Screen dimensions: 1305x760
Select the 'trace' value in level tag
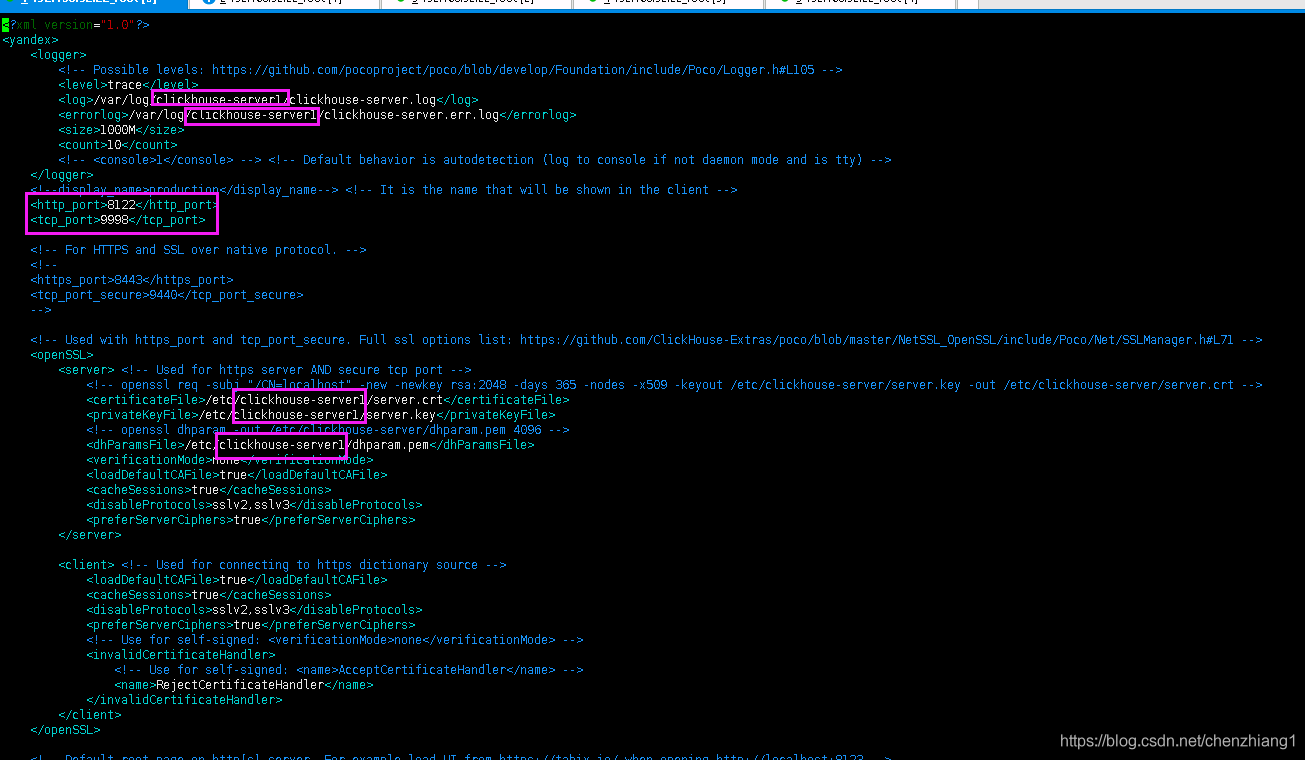click(125, 85)
